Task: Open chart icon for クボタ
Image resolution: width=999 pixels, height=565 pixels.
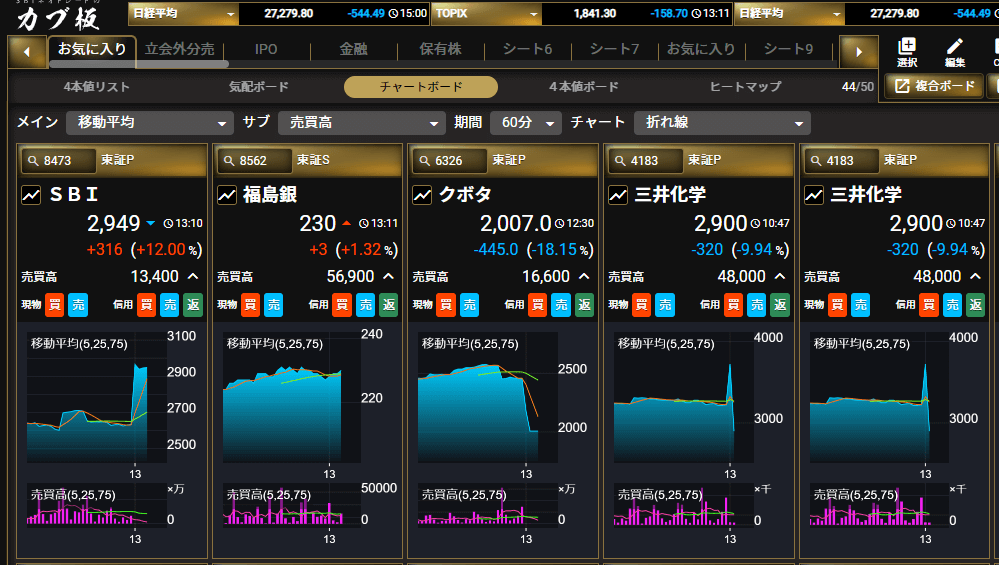Action: [422, 195]
